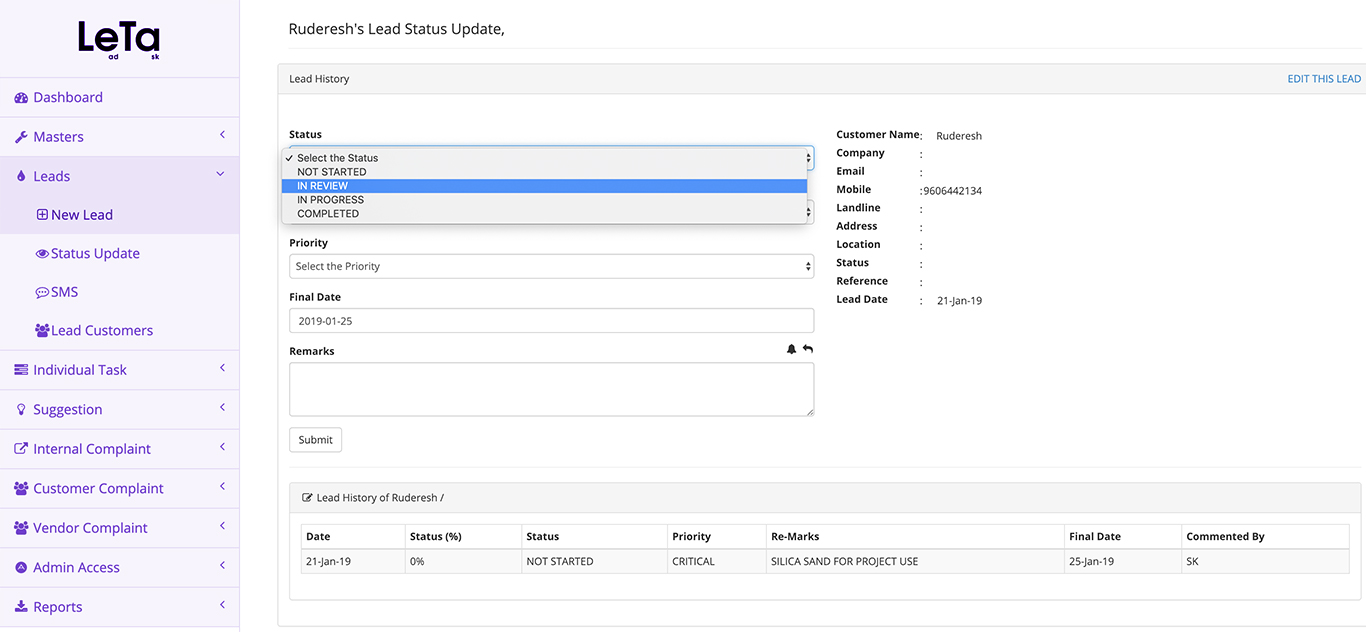Open the Status Update page
Viewport: 1366px width, 632px height.
[95, 253]
